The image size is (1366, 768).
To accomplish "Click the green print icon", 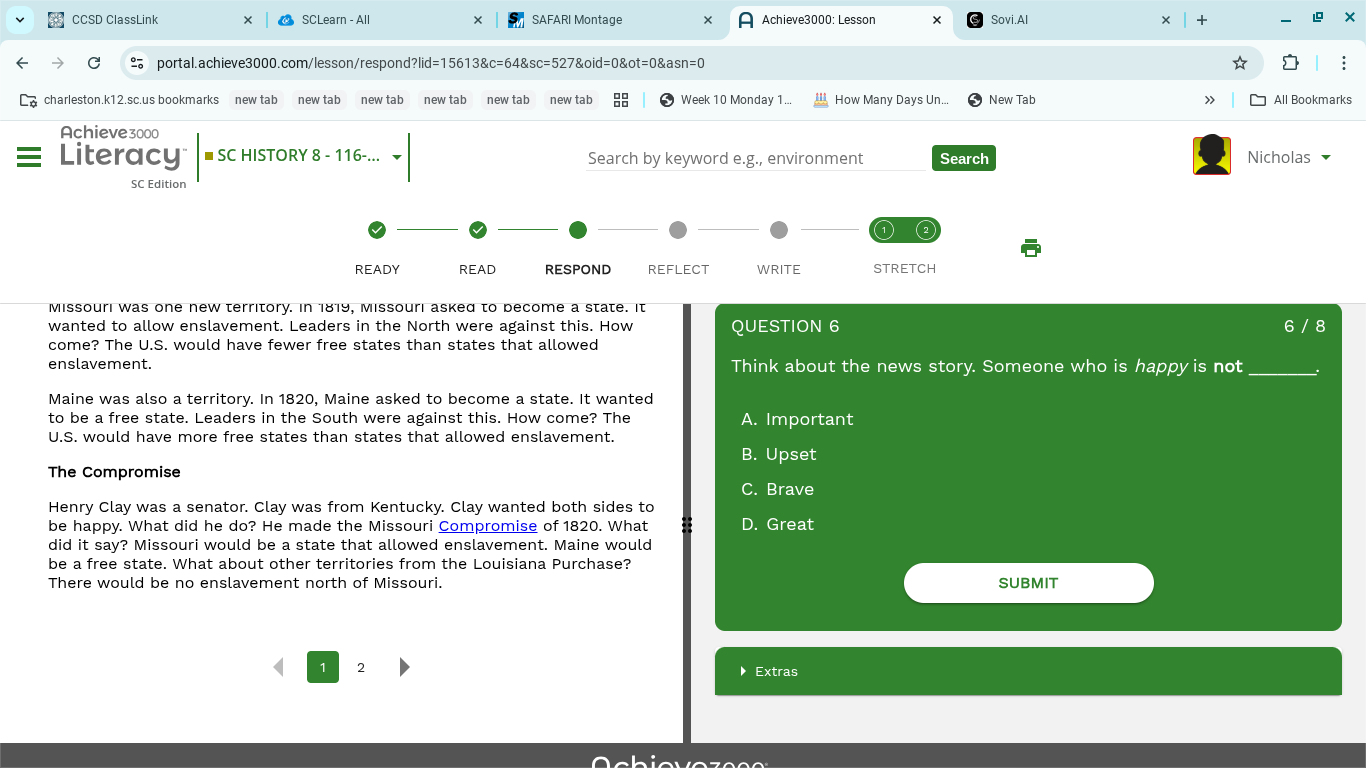I will pos(1031,248).
